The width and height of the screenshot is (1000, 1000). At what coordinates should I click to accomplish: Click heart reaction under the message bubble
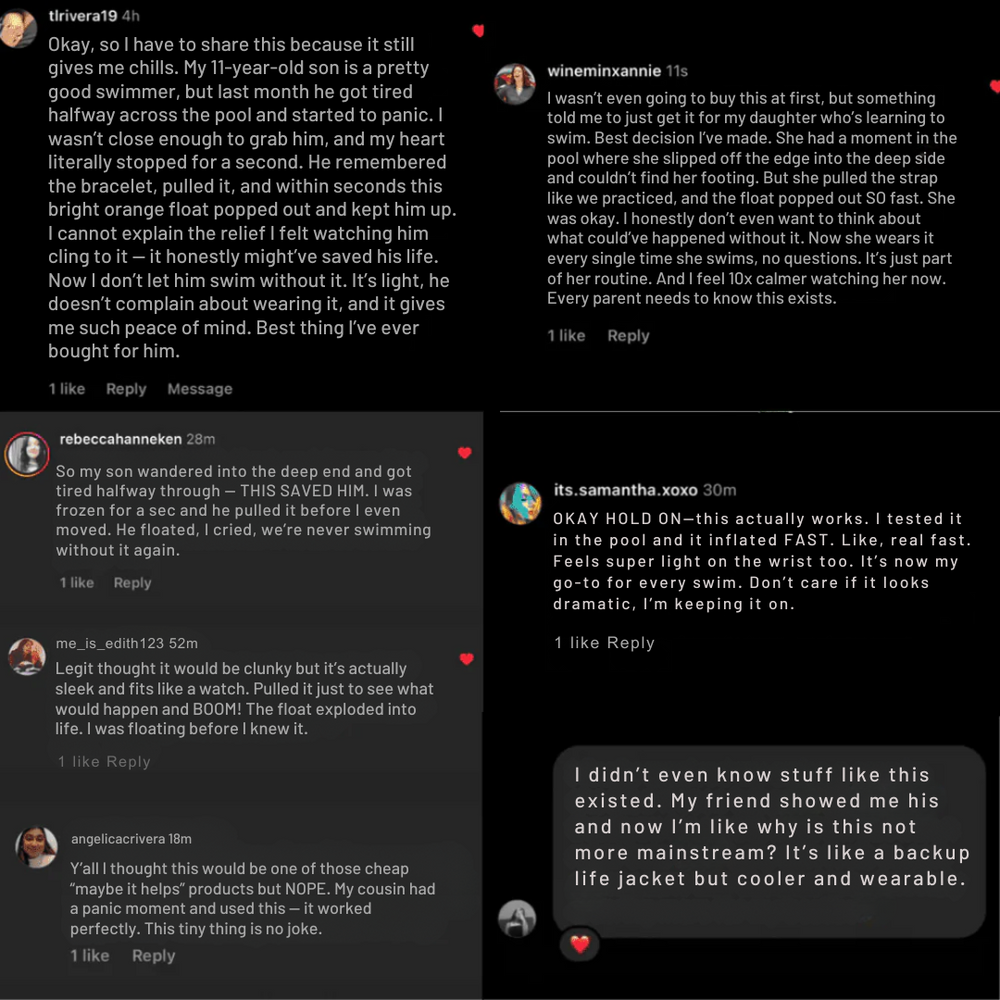579,944
